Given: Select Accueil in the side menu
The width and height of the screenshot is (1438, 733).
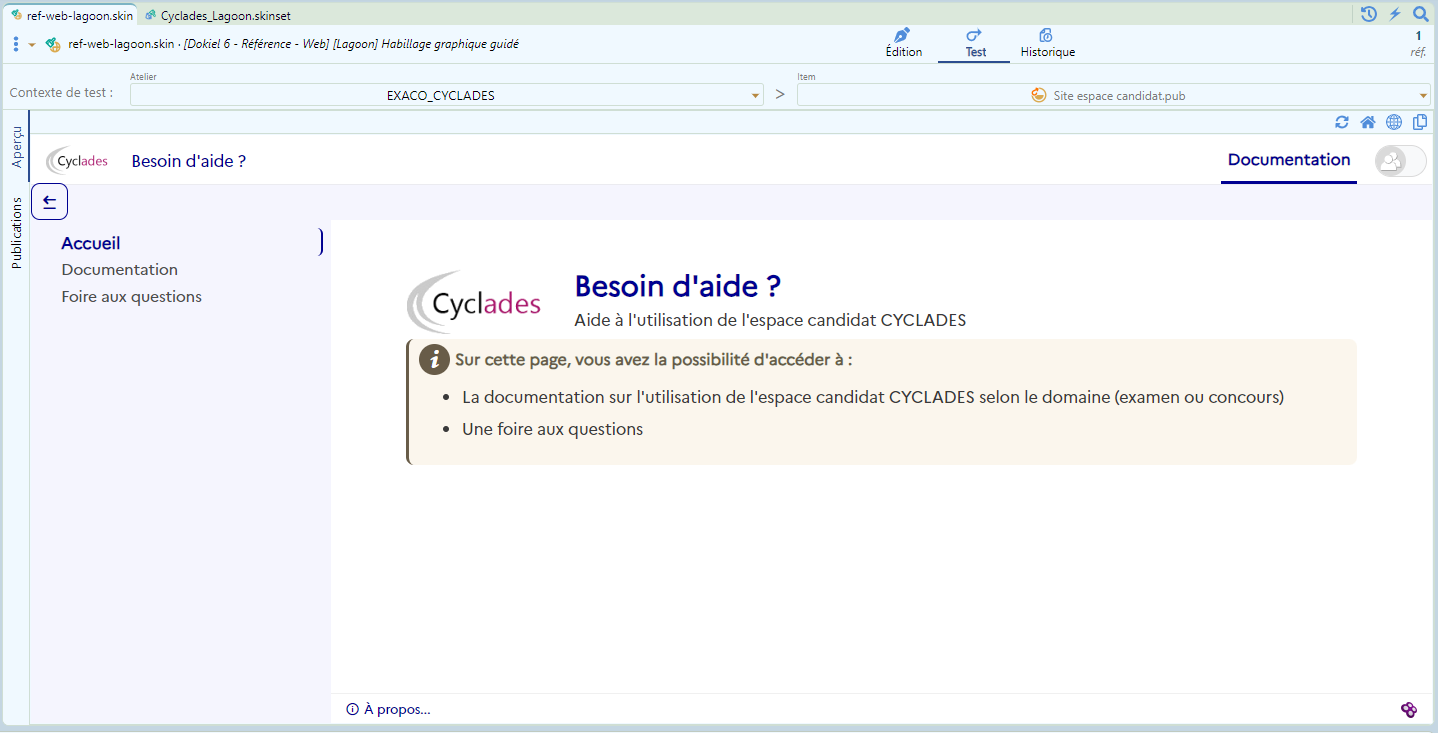Looking at the screenshot, I should [91, 243].
